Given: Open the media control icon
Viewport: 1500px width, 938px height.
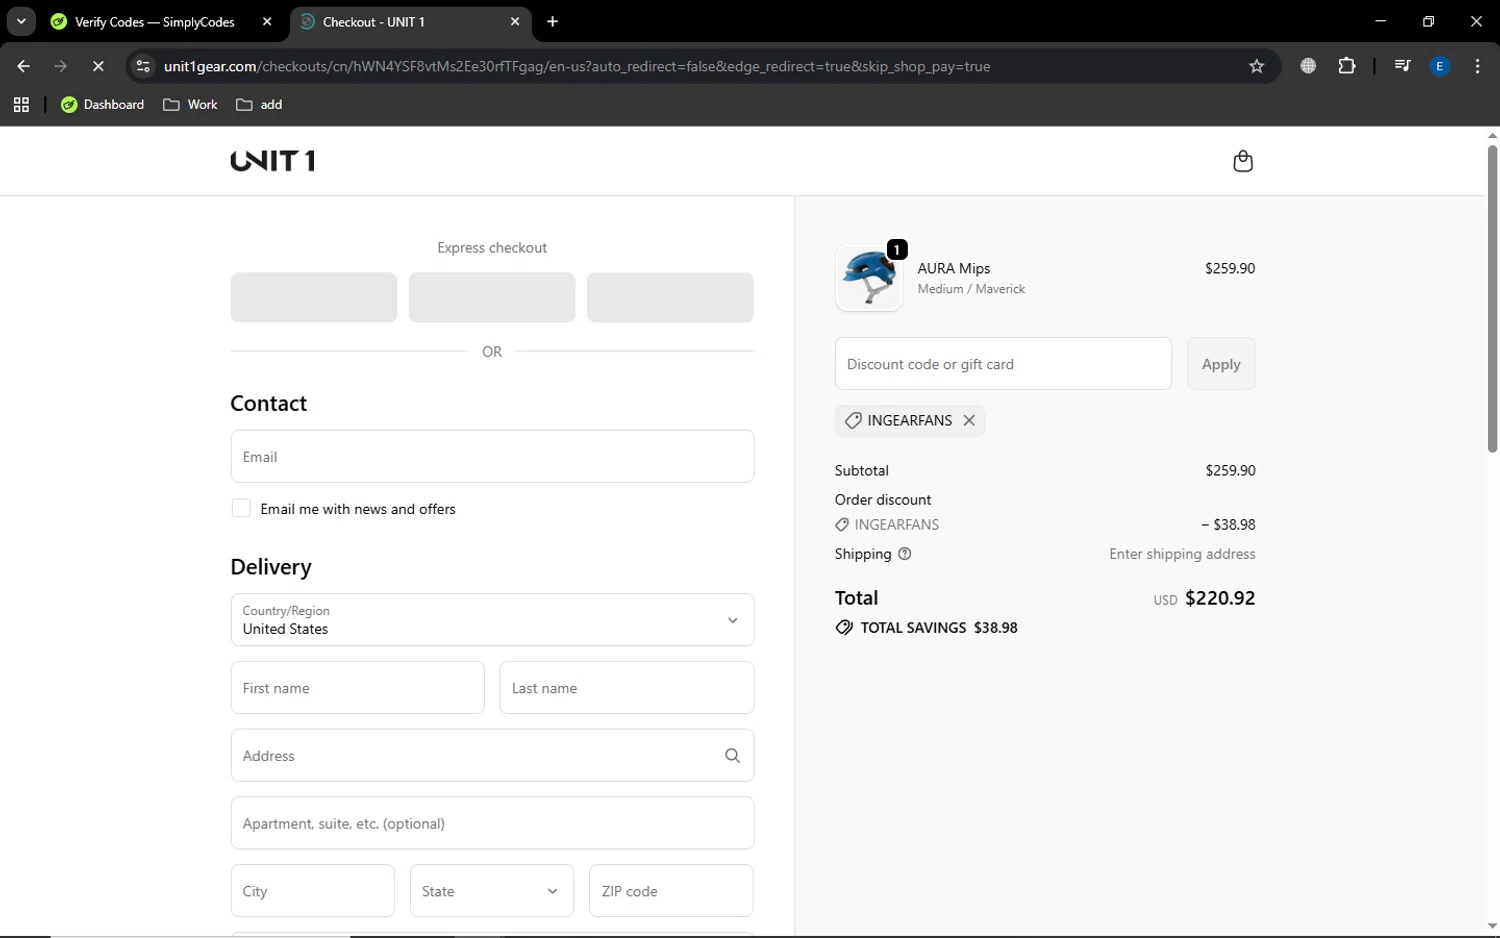Looking at the screenshot, I should pyautogui.click(x=1402, y=66).
